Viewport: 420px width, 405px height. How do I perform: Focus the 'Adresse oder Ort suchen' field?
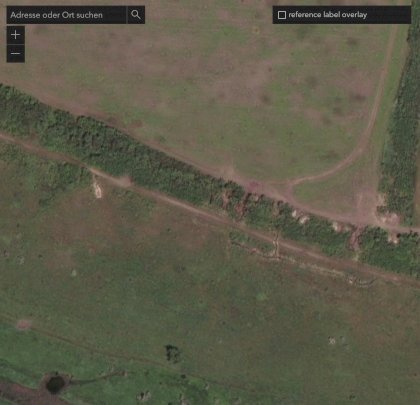tap(66, 15)
